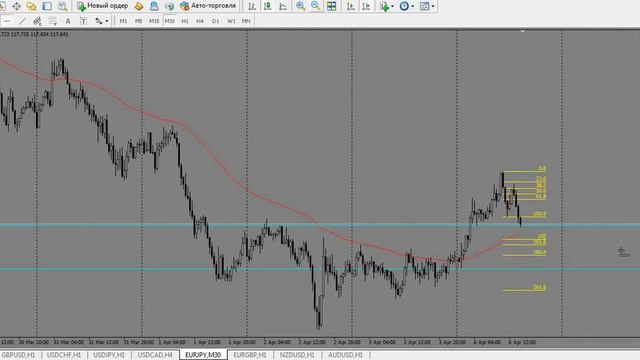Expand the arrows objects dropdown
640x360 pixels.
pyautogui.click(x=107, y=21)
